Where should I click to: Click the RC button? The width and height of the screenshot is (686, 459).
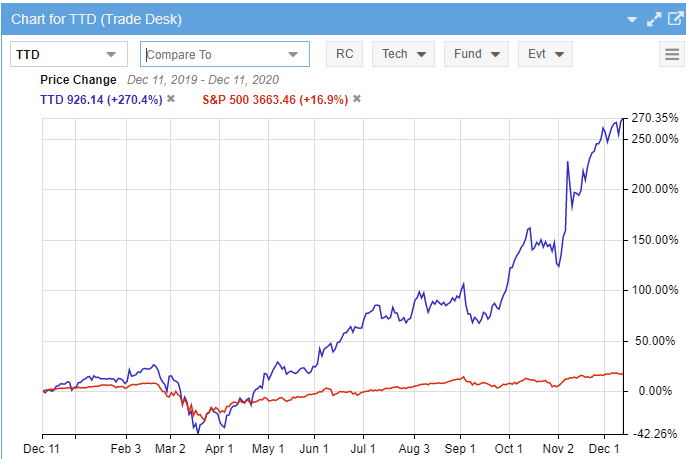click(344, 54)
